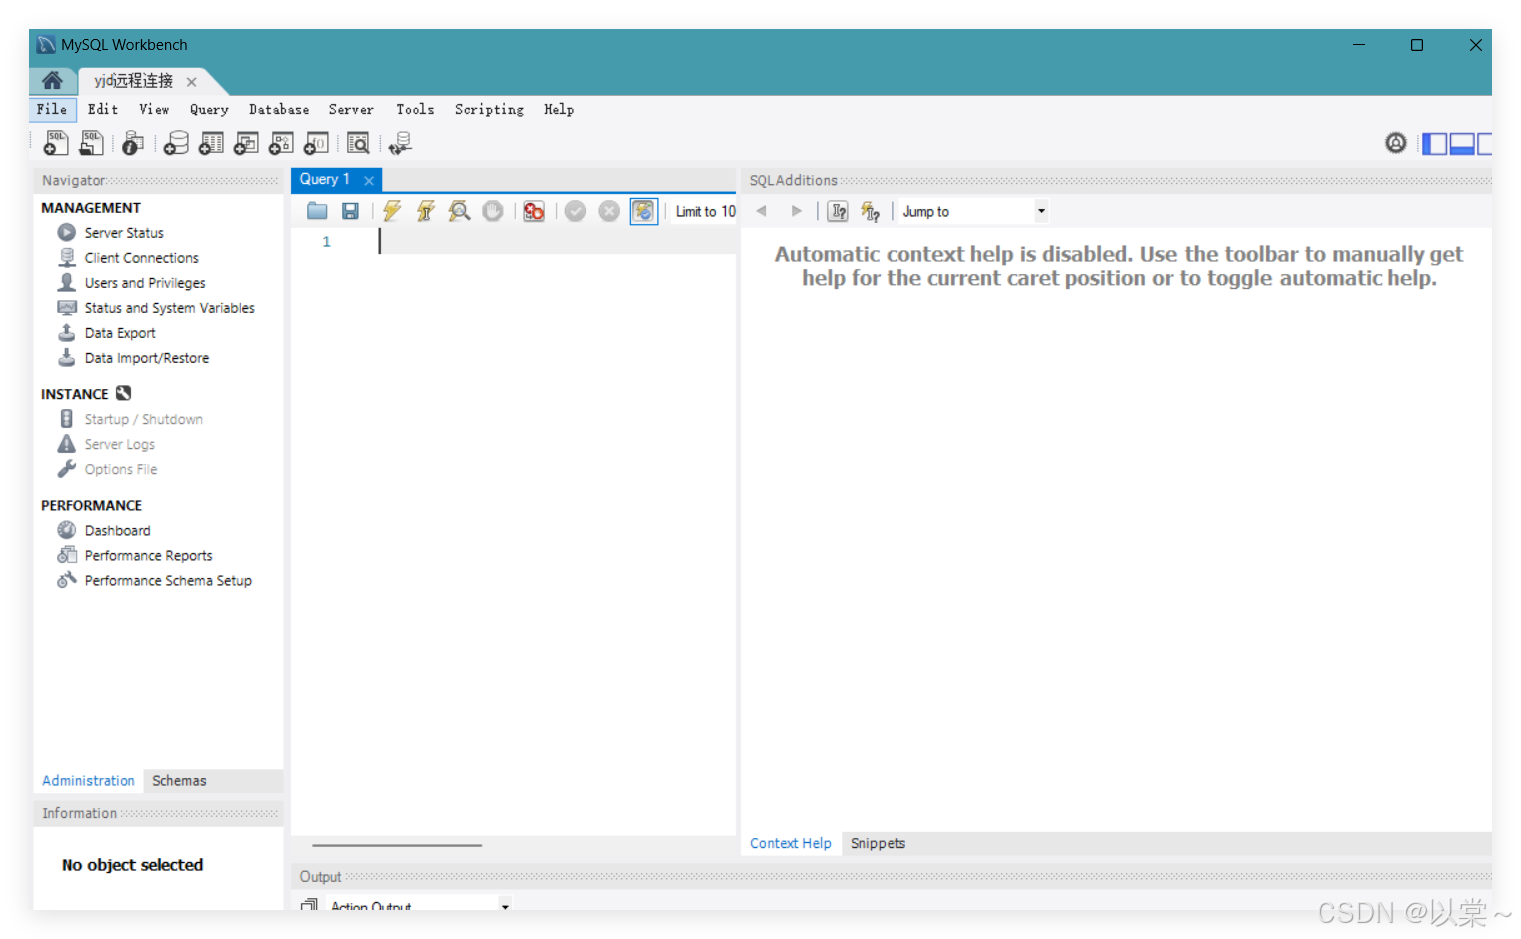Open the Scripting menu

pyautogui.click(x=489, y=110)
